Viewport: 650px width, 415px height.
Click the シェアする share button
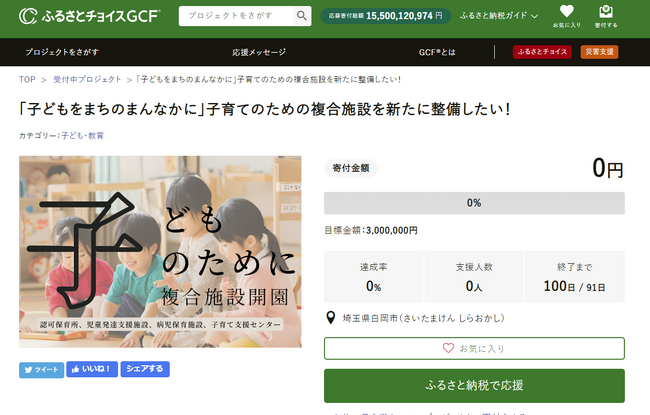pyautogui.click(x=145, y=369)
